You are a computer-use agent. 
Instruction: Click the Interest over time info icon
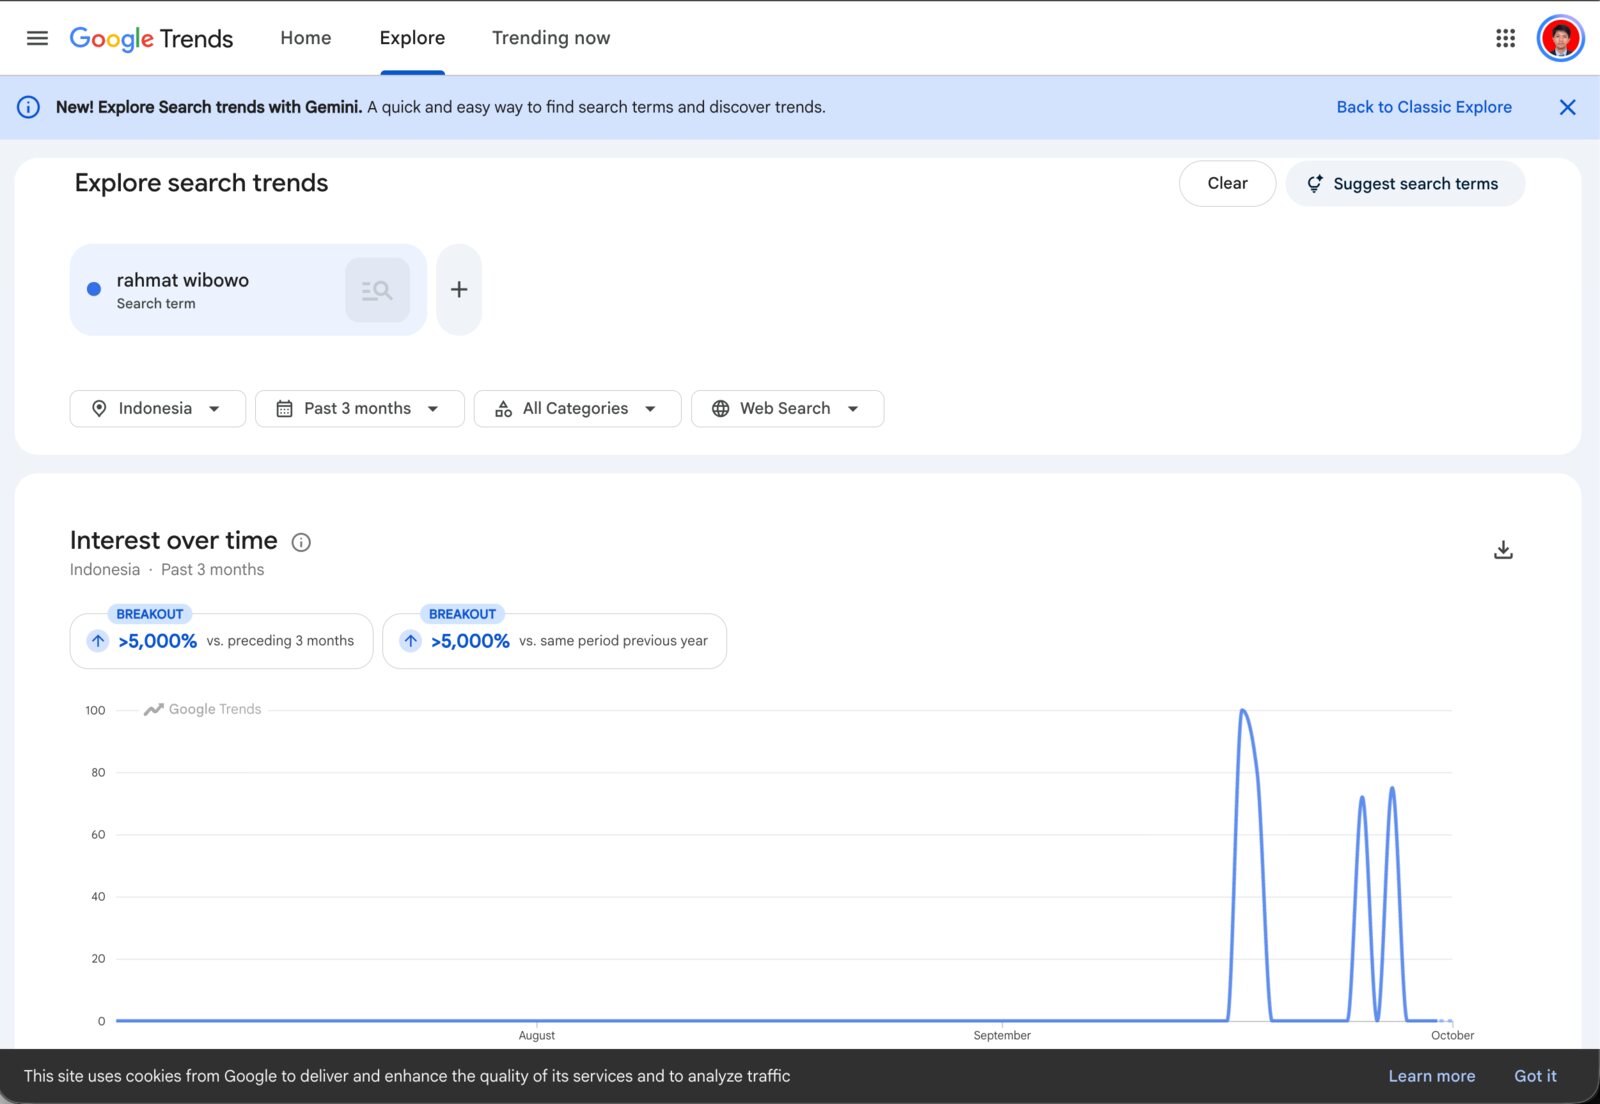click(301, 542)
